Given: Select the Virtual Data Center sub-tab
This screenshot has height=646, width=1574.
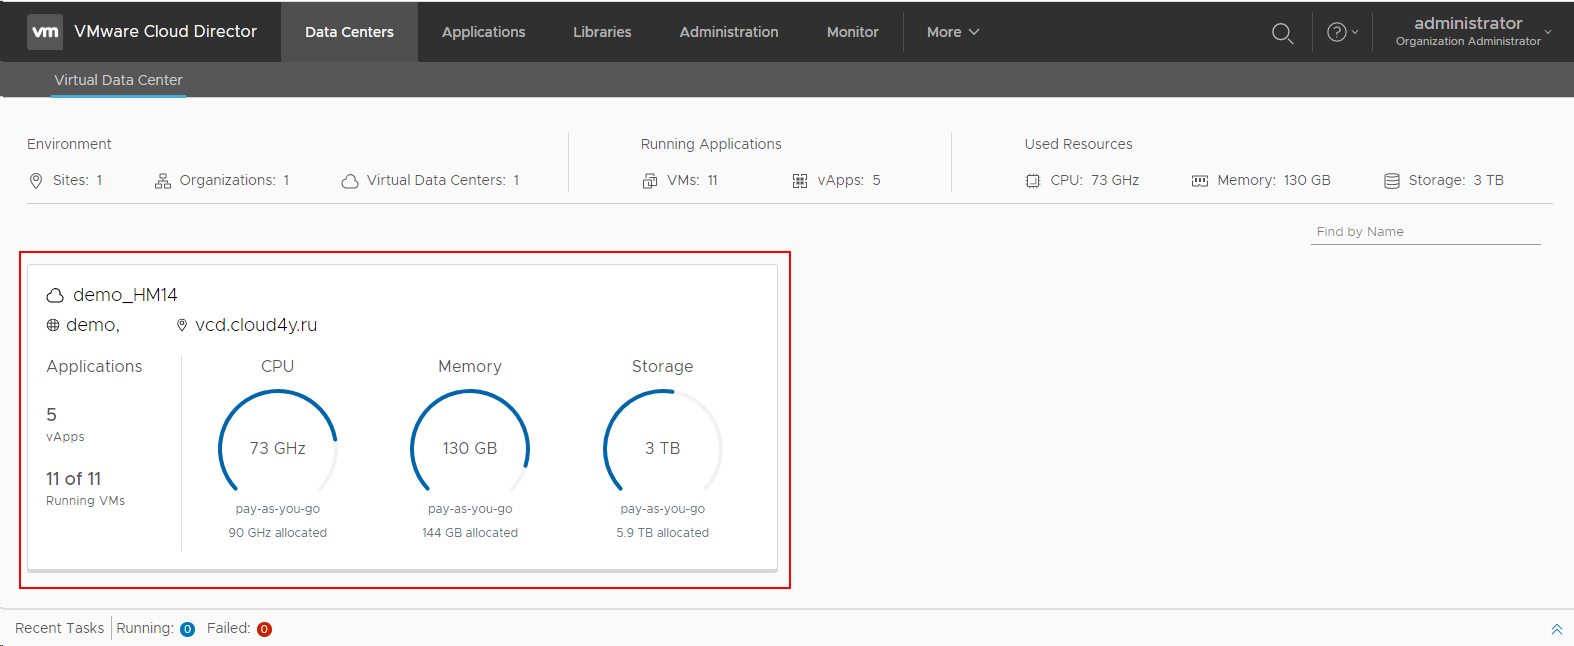Looking at the screenshot, I should pos(118,80).
